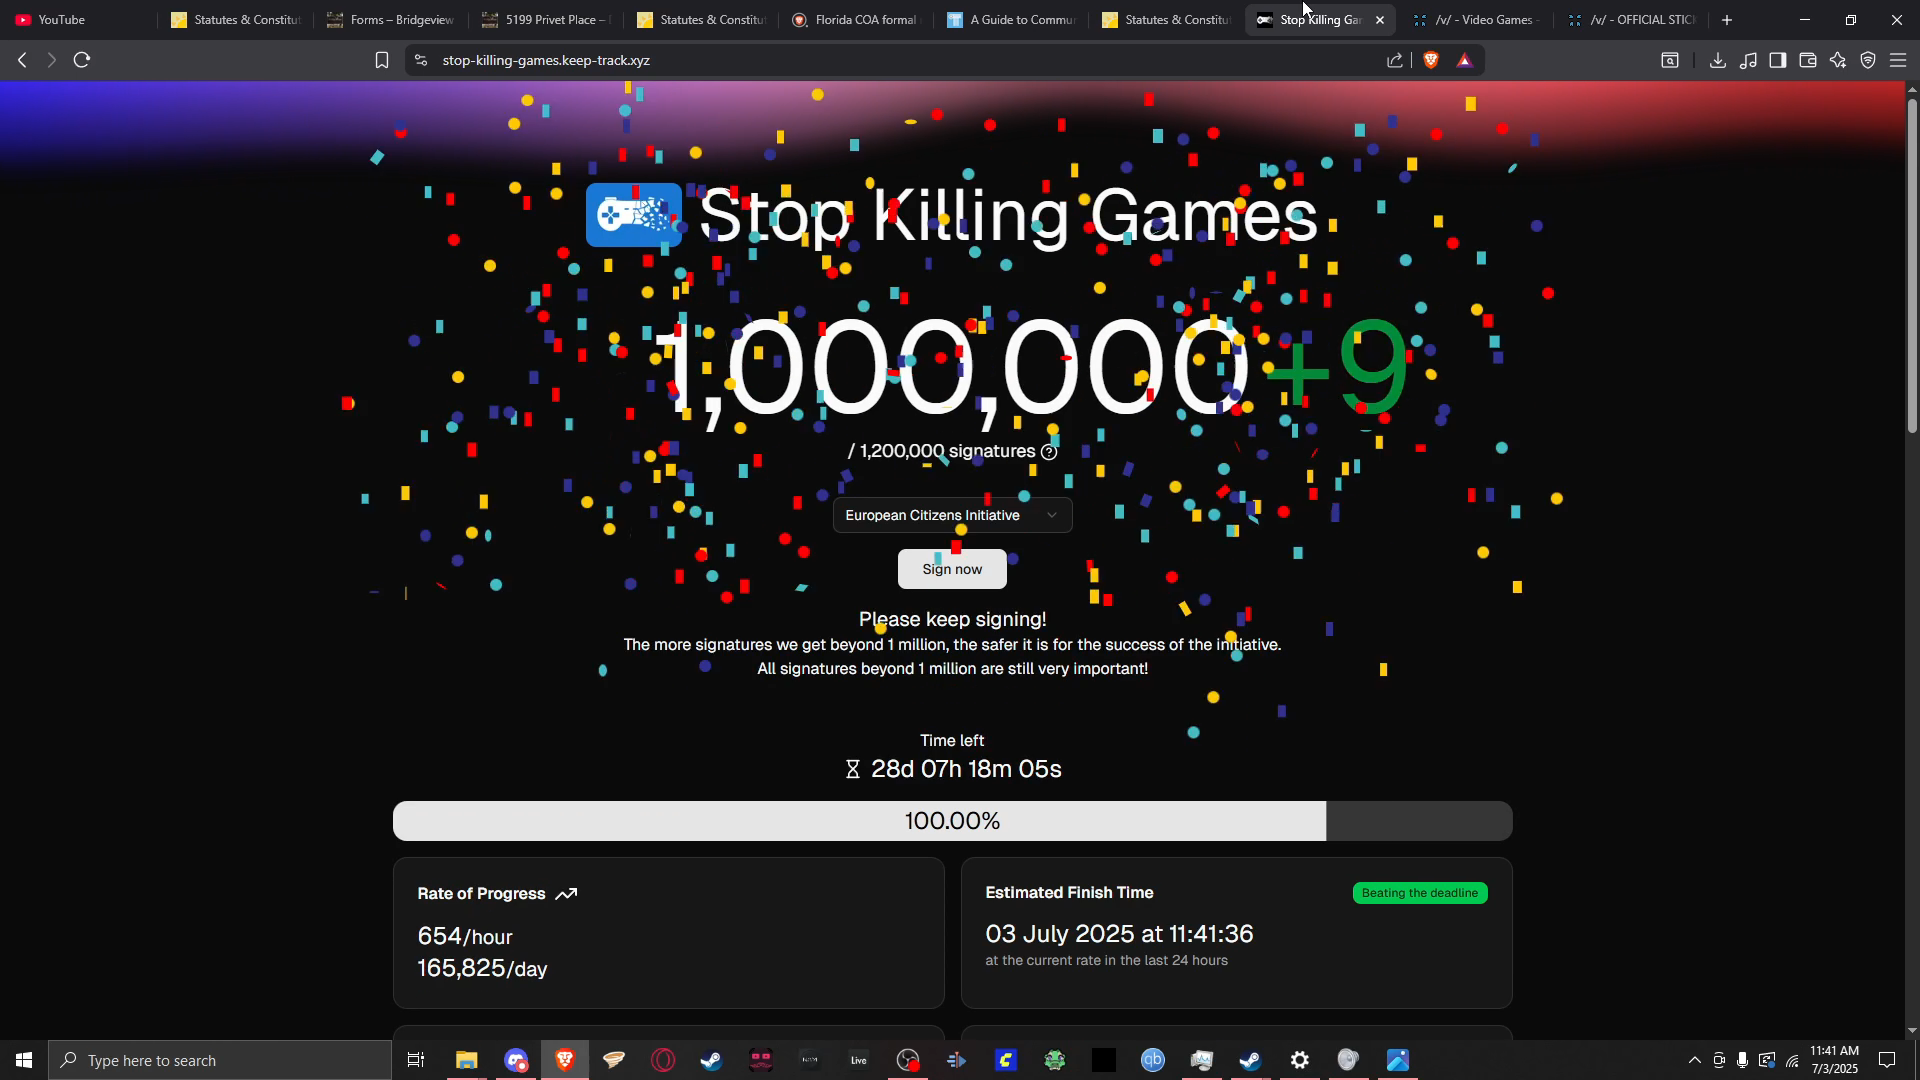Reload the current page

click(x=82, y=60)
